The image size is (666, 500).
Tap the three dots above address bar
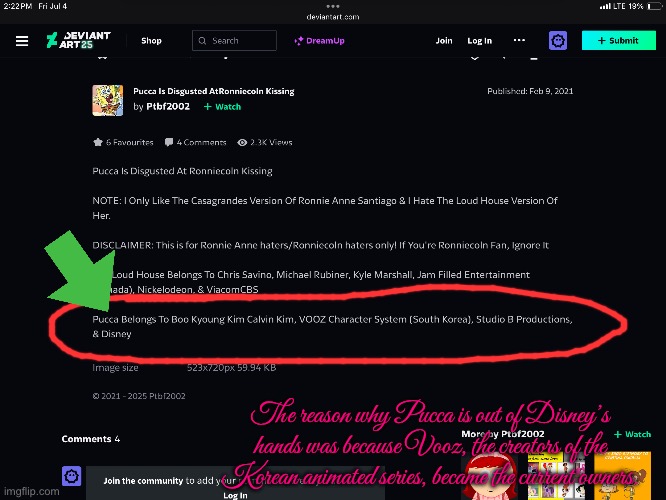click(333, 6)
